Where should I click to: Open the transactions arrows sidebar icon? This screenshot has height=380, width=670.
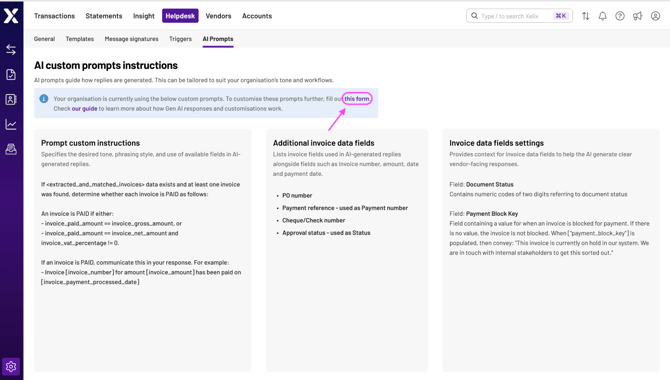[11, 50]
